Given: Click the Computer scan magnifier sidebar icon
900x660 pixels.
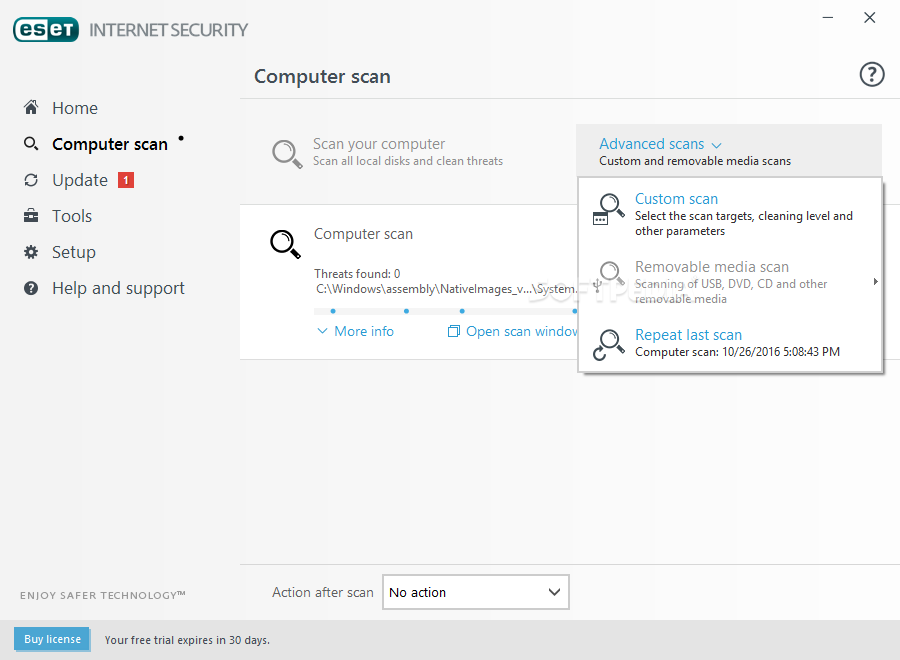Looking at the screenshot, I should [31, 143].
